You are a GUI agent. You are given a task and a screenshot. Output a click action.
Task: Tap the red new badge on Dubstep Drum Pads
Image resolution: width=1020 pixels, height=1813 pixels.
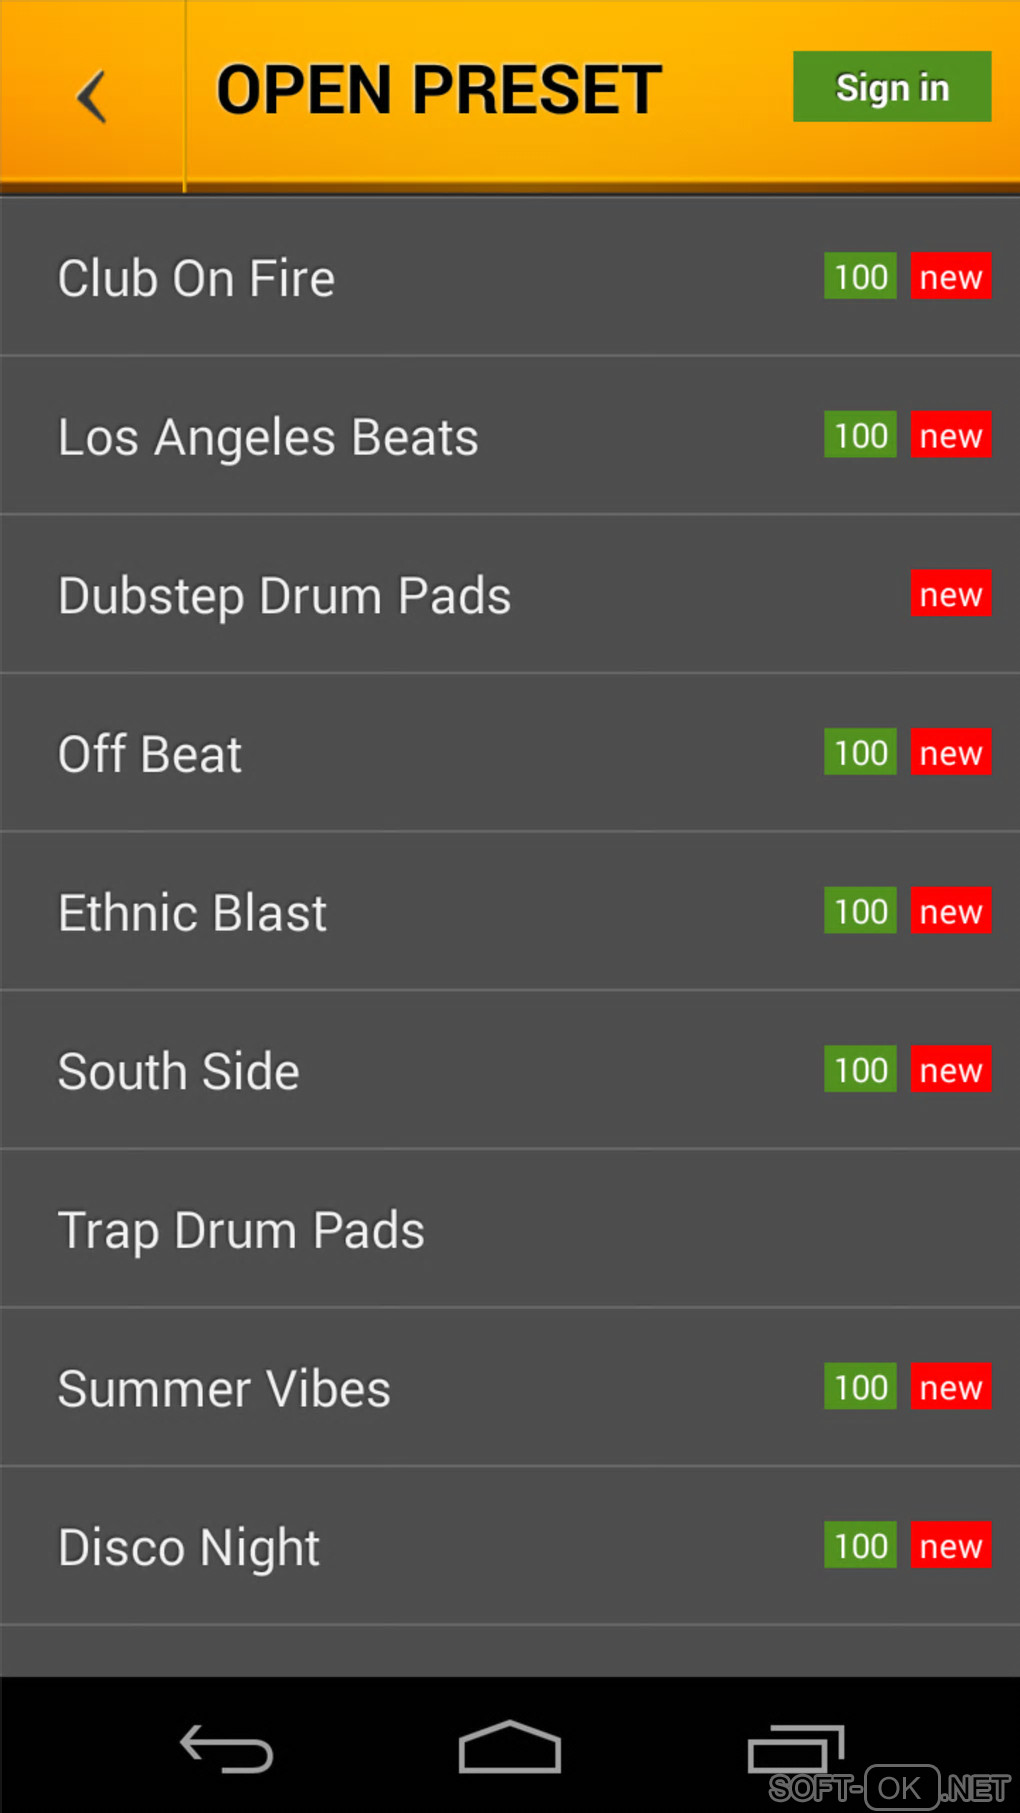950,594
